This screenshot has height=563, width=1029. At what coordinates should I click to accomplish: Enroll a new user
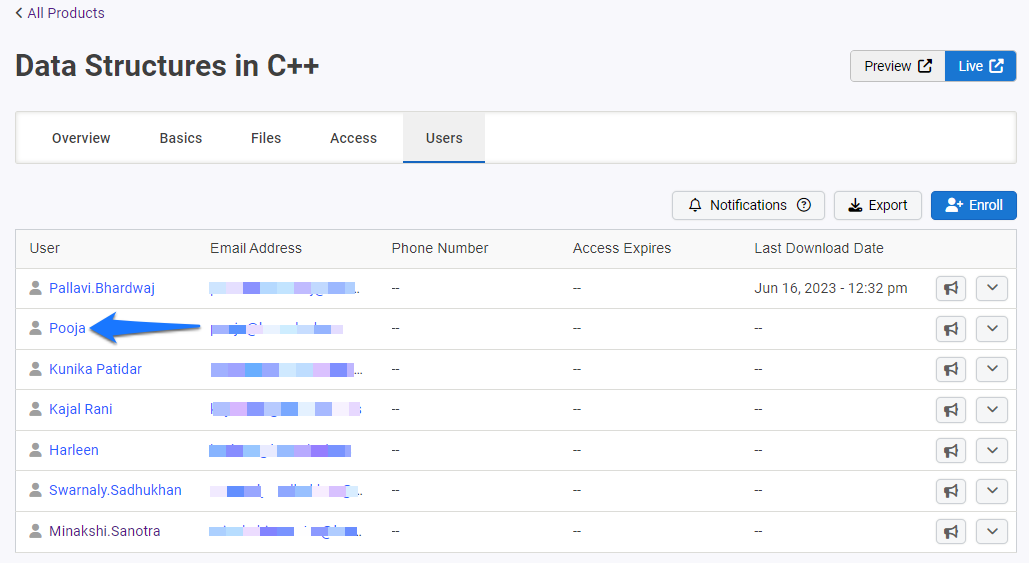[973, 205]
